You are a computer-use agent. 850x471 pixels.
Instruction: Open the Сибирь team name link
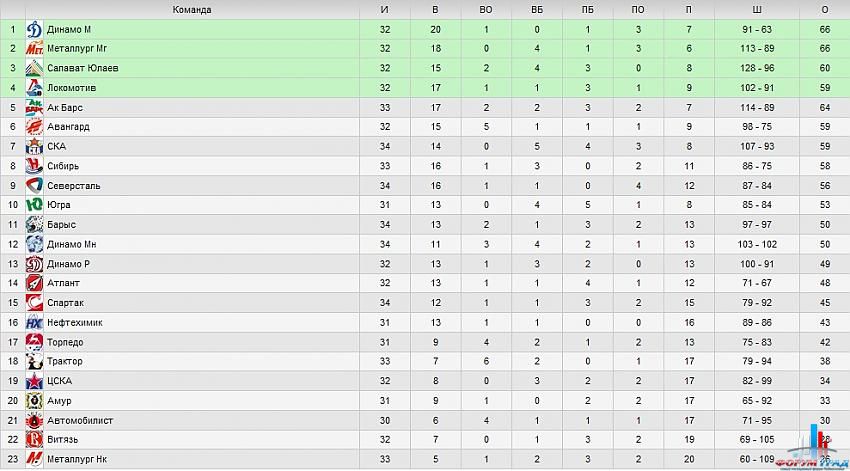point(63,166)
